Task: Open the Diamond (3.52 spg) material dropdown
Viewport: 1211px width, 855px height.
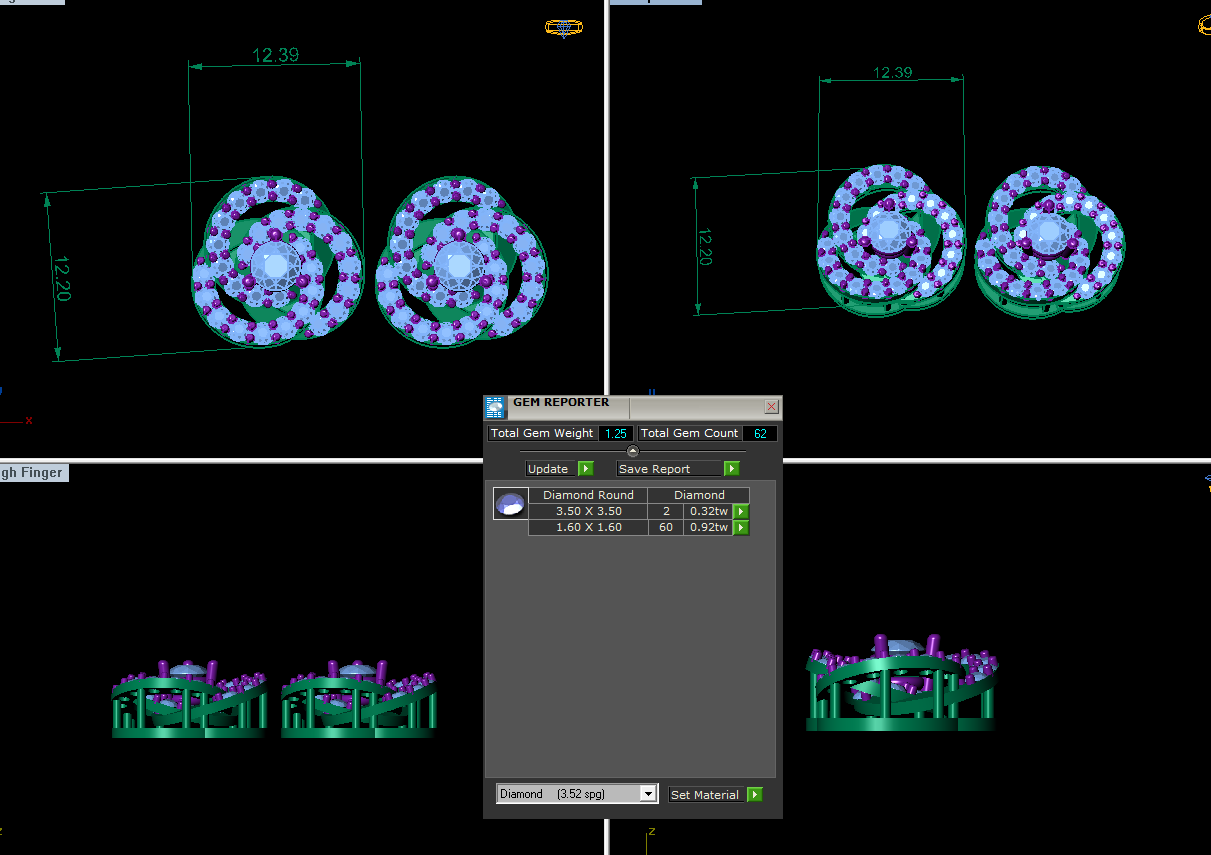Action: tap(577, 794)
